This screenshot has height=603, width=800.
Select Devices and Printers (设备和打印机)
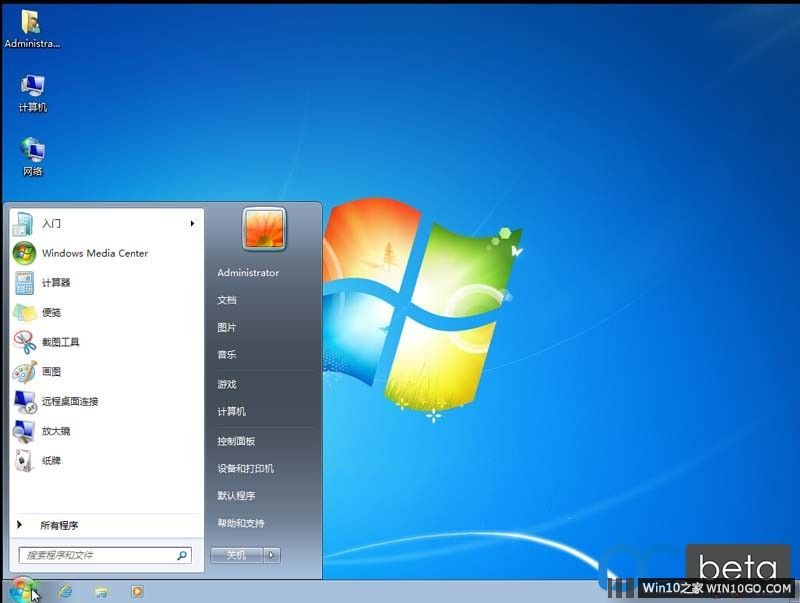click(245, 468)
